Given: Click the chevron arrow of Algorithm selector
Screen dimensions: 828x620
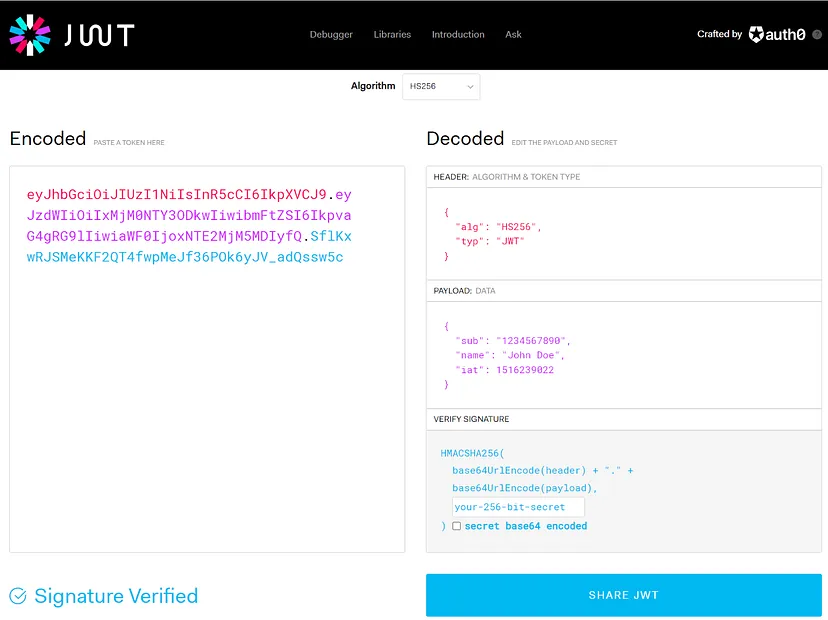Looking at the screenshot, I should click(470, 87).
